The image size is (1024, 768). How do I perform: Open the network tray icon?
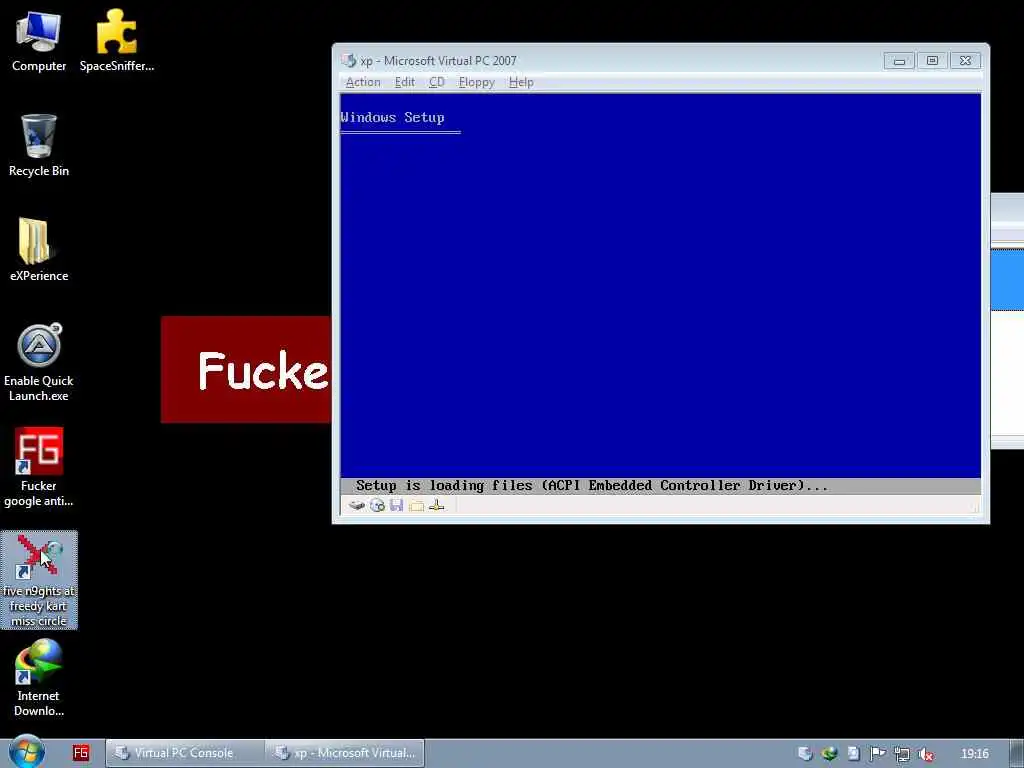coord(902,754)
